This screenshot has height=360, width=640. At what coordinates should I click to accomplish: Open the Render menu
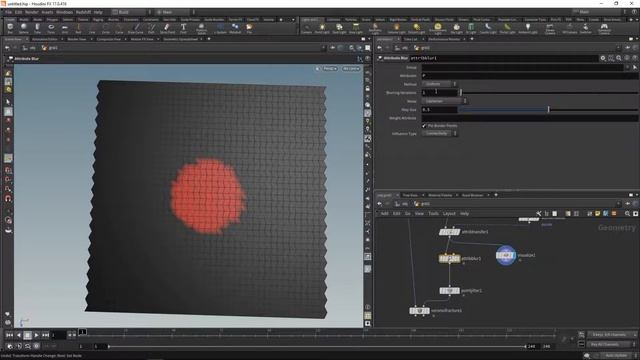pyautogui.click(x=31, y=12)
